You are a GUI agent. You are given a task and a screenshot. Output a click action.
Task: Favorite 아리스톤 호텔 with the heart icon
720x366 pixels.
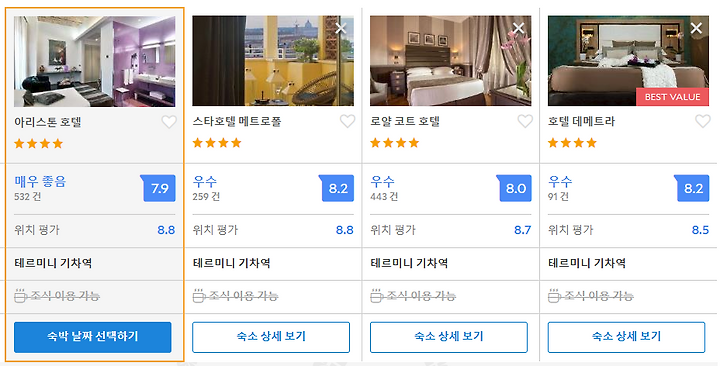pos(169,122)
